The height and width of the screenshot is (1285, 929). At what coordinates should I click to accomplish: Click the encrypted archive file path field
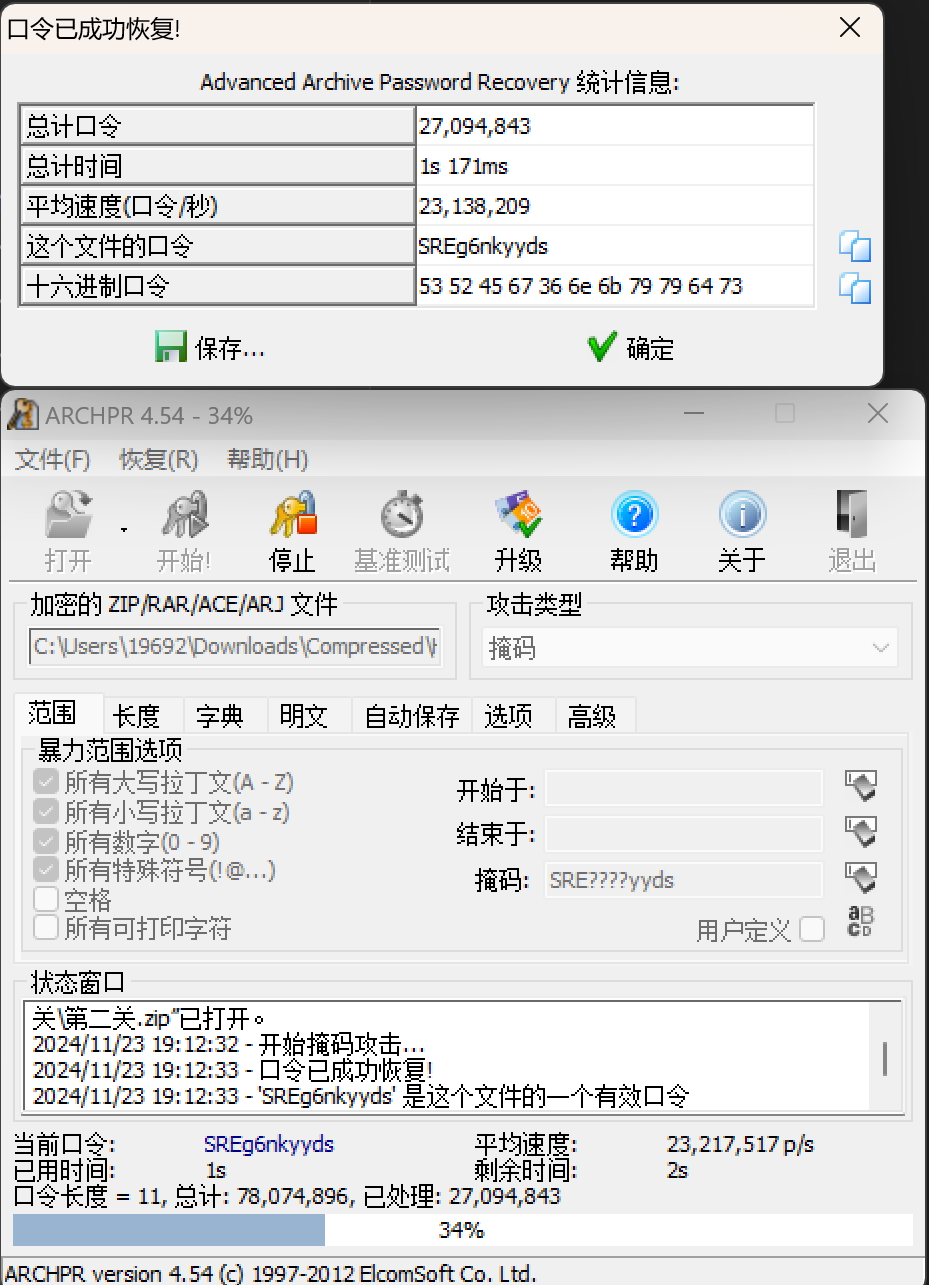(x=235, y=646)
